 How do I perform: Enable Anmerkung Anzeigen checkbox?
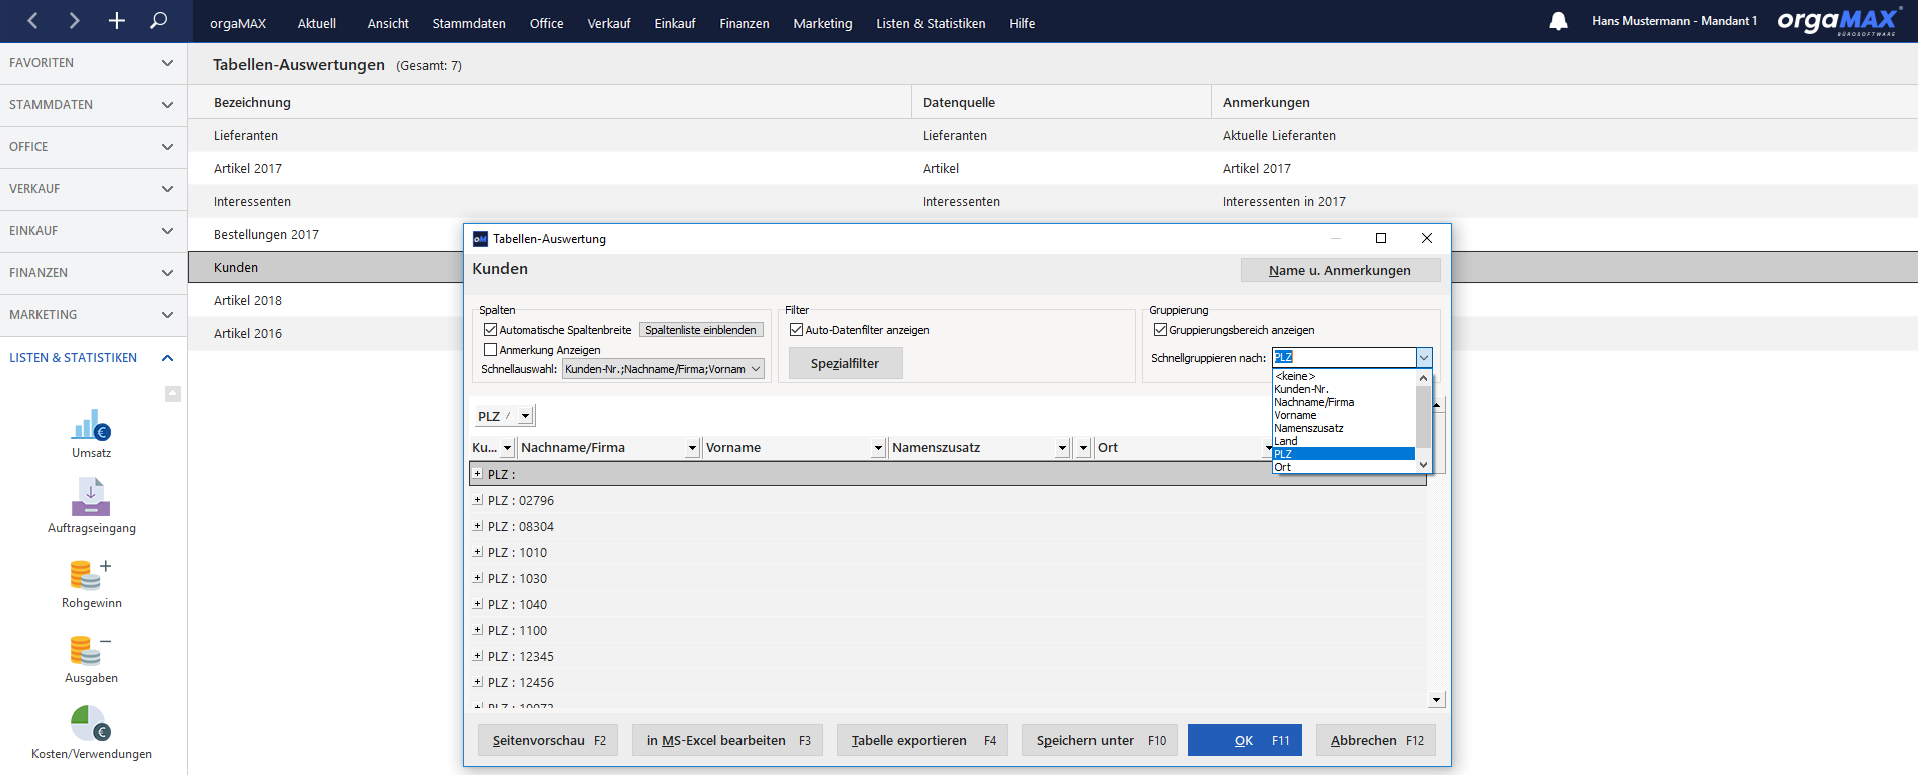pos(490,350)
